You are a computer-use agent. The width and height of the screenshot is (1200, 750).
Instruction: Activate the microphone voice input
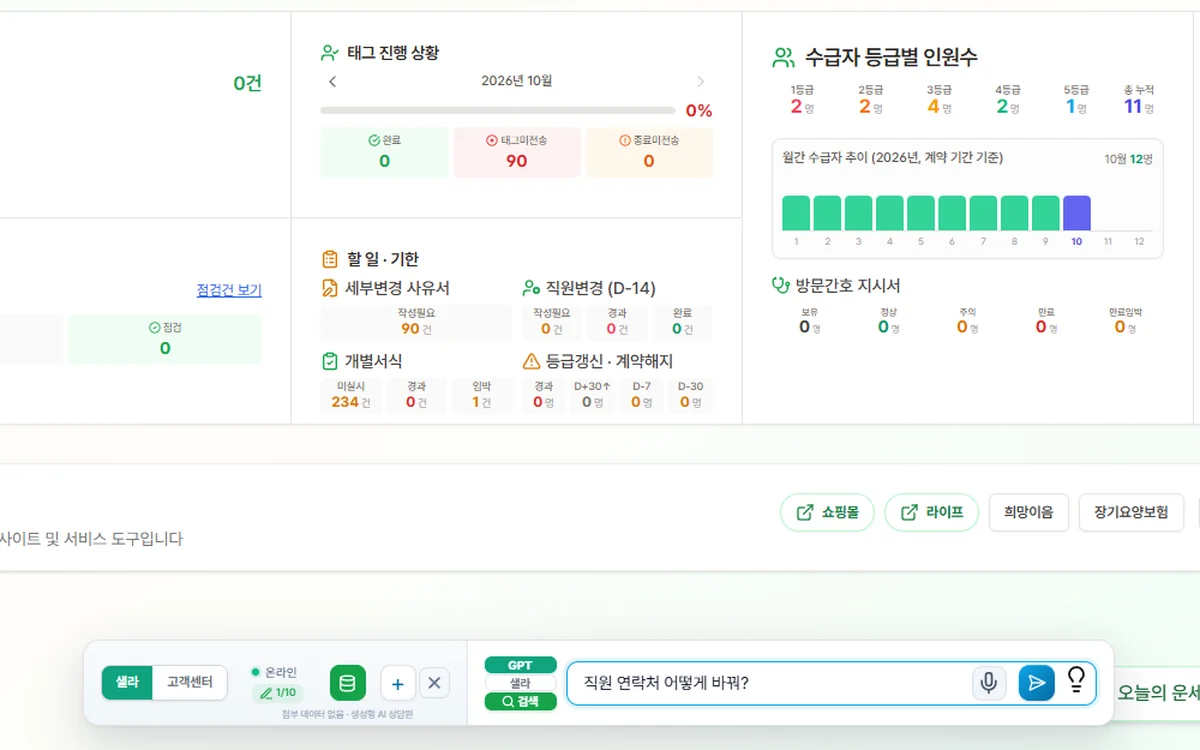[989, 683]
